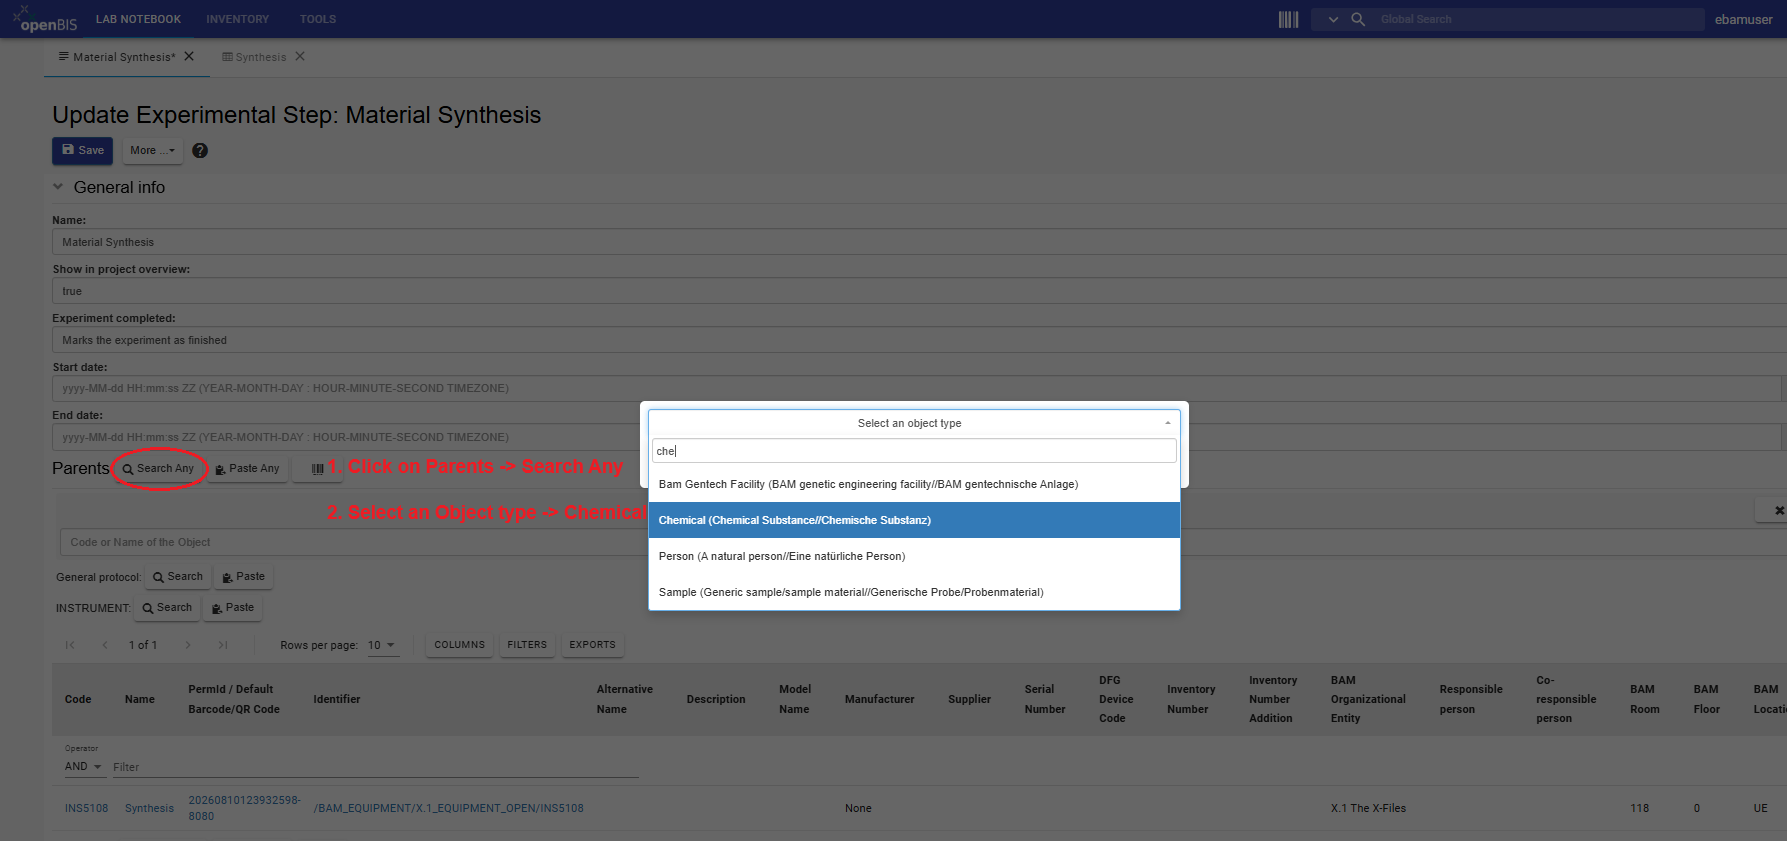Click the global search magnifier icon
1787x841 pixels.
1358,19
